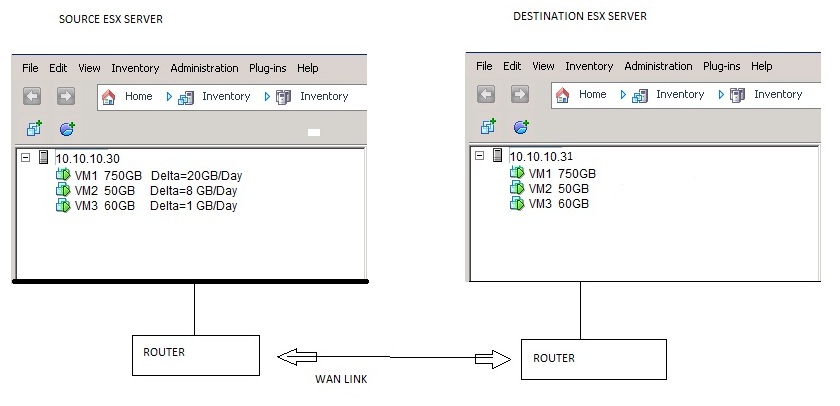Click last Inventory breadcrumb icon, source window
Image resolution: width=840 pixels, height=406 pixels.
(283, 97)
